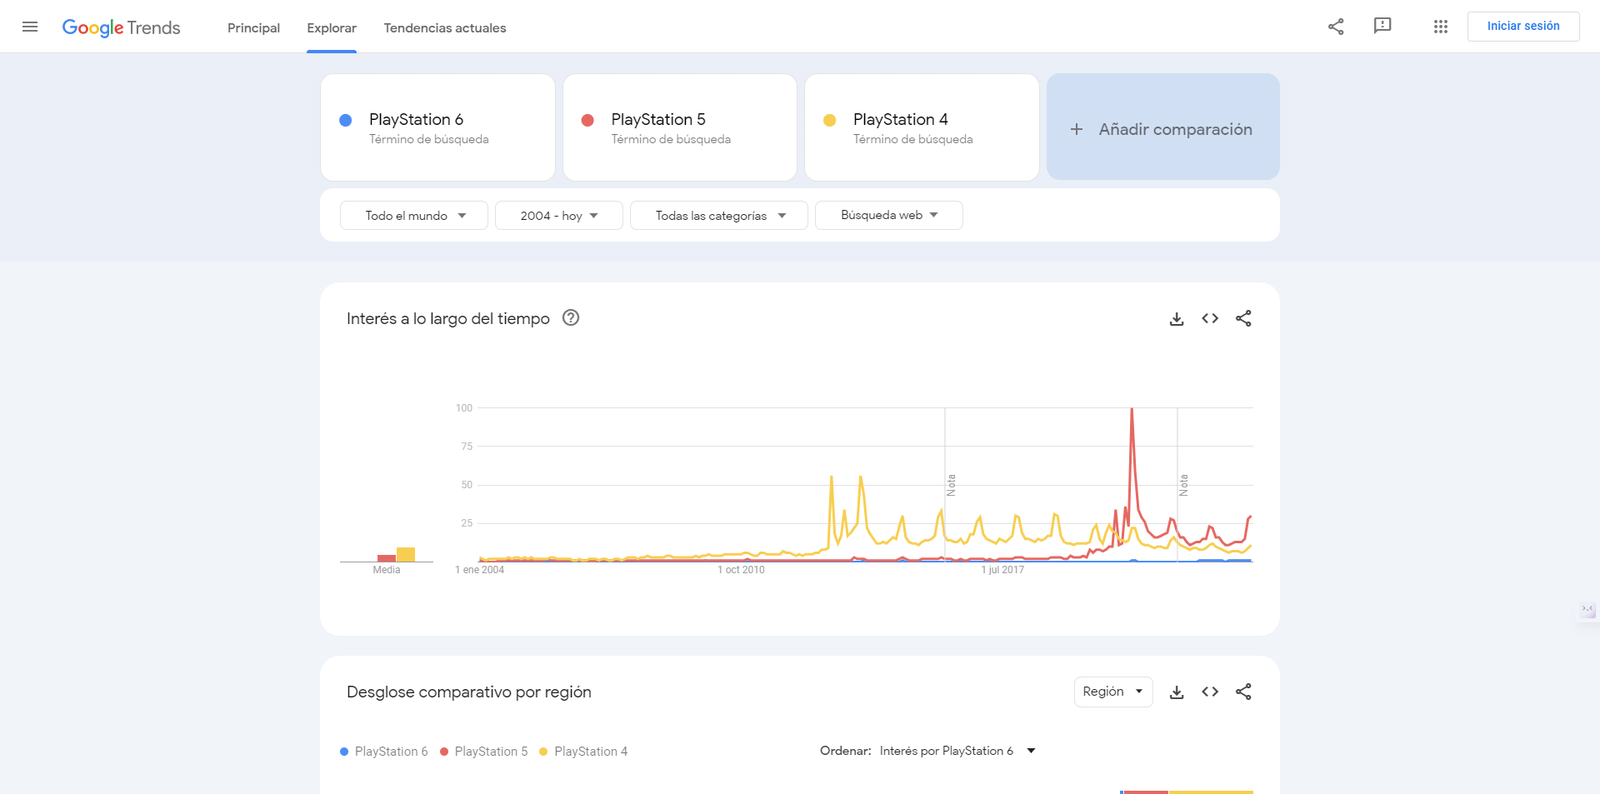Select the Explorar tab
Viewport: 1600px width, 794px height.
[x=332, y=28]
